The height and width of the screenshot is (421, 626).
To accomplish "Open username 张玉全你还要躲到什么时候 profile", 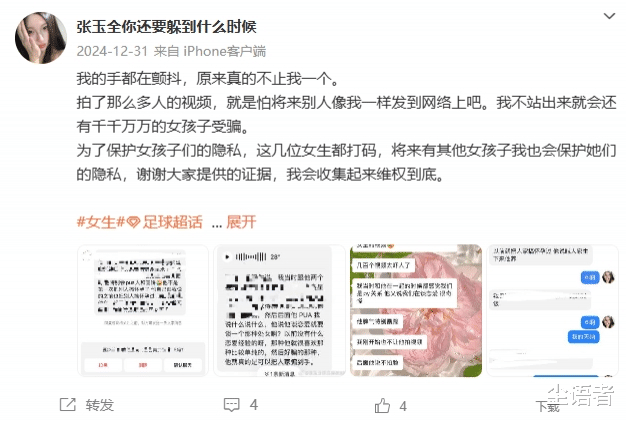I will tap(166, 27).
